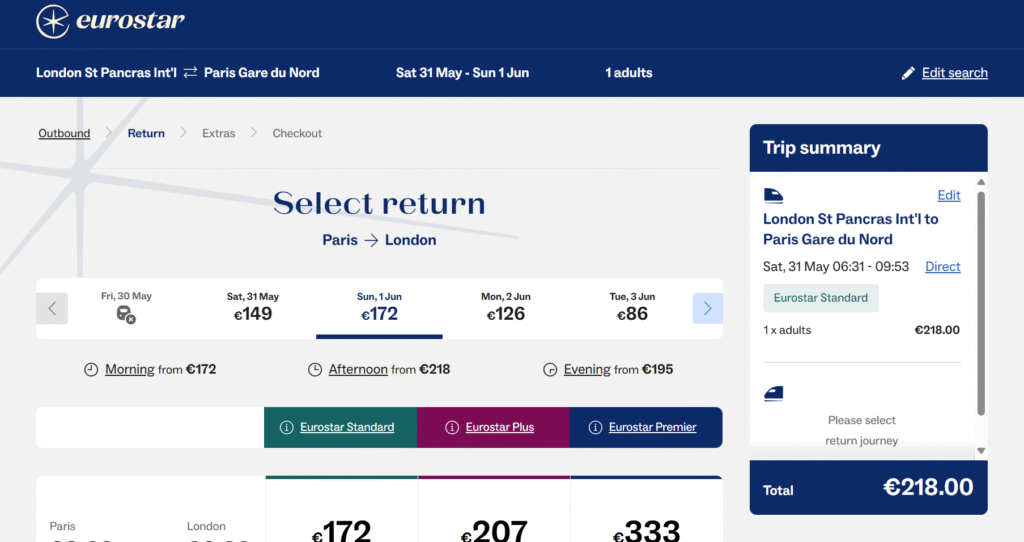The image size is (1024, 542).
Task: Show previous dates with left arrow
Action: tap(52, 308)
